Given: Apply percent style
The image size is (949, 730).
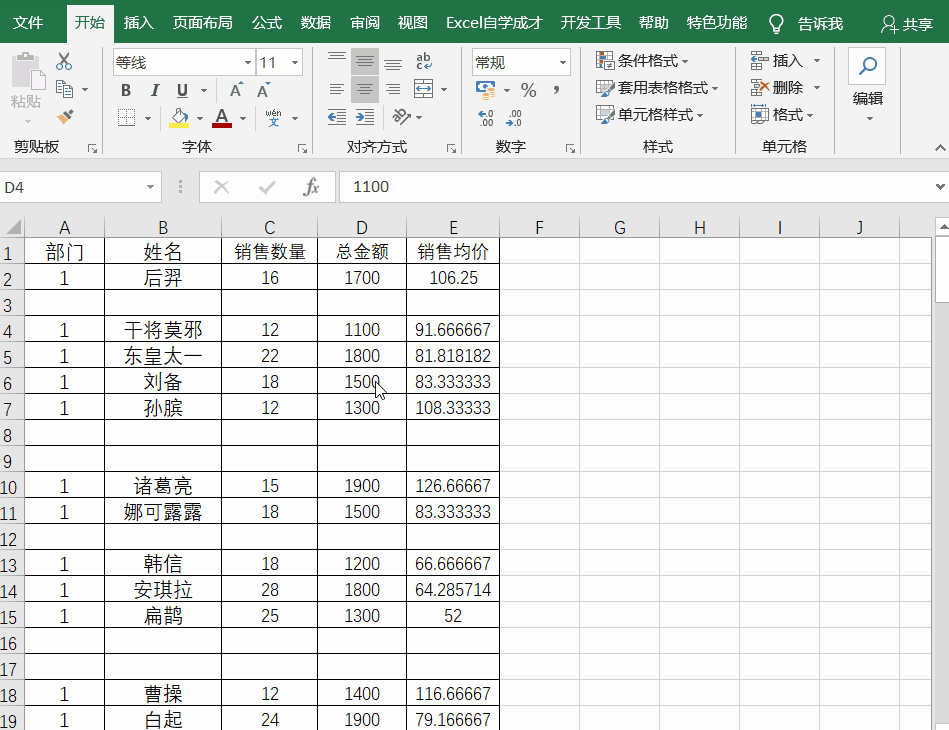Looking at the screenshot, I should [528, 90].
